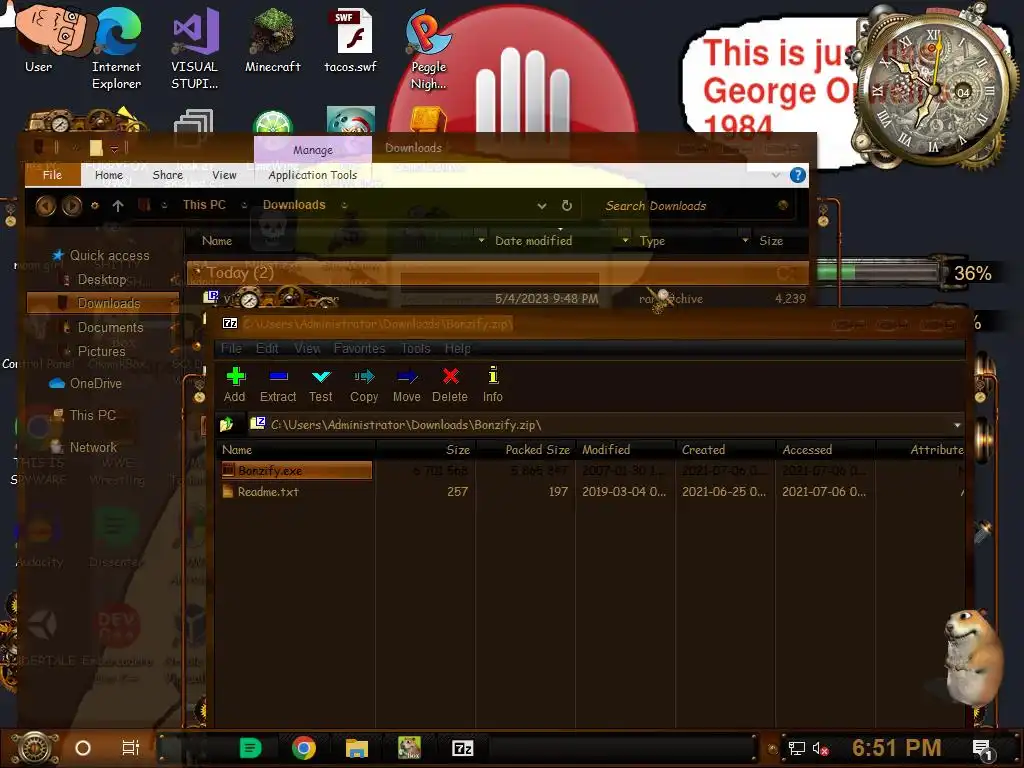1024x768 pixels.
Task: Select Quick access in Explorer sidebar
Action: (101, 255)
